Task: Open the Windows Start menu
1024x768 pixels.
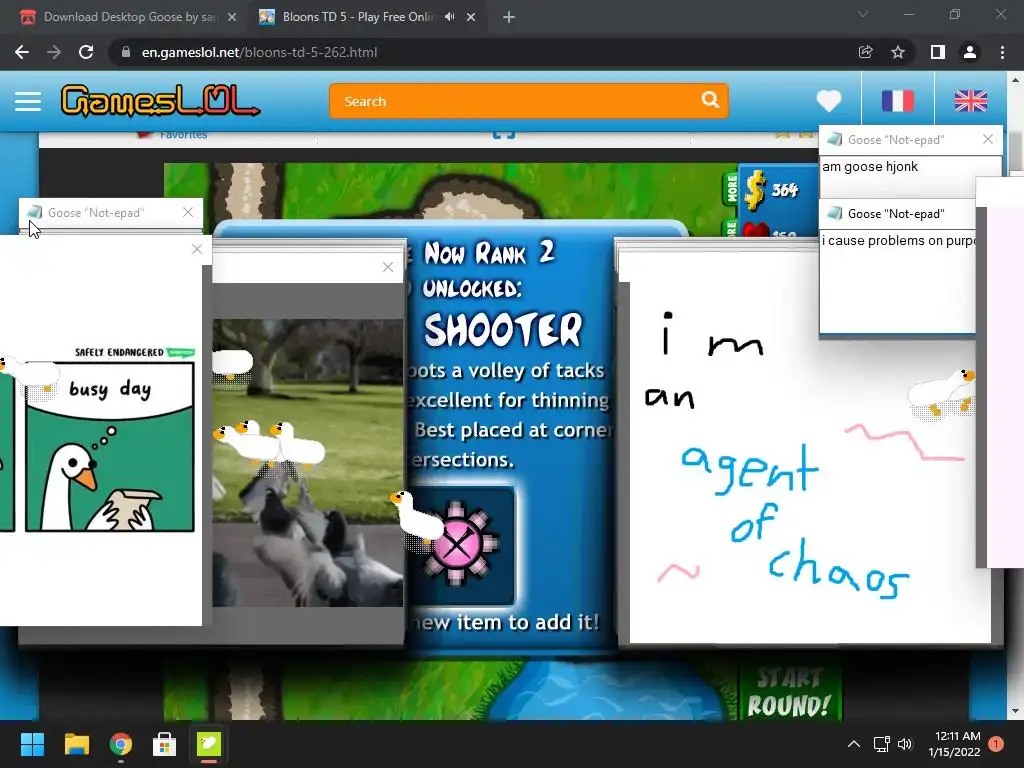Action: 32,744
